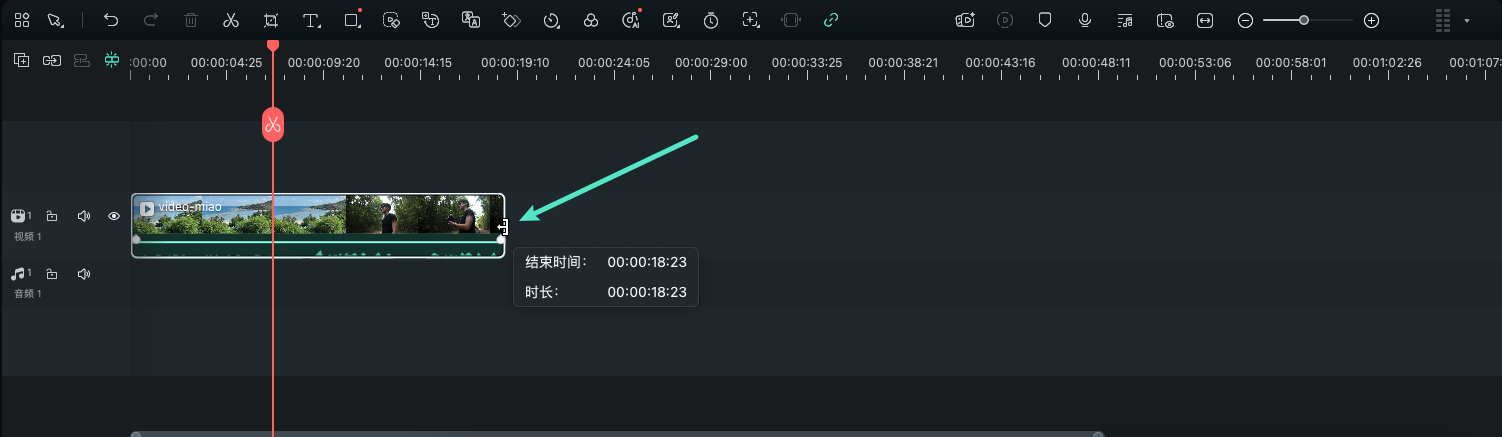The height and width of the screenshot is (437, 1502).
Task: Lock the 音频 1 audio track
Action: pyautogui.click(x=52, y=273)
